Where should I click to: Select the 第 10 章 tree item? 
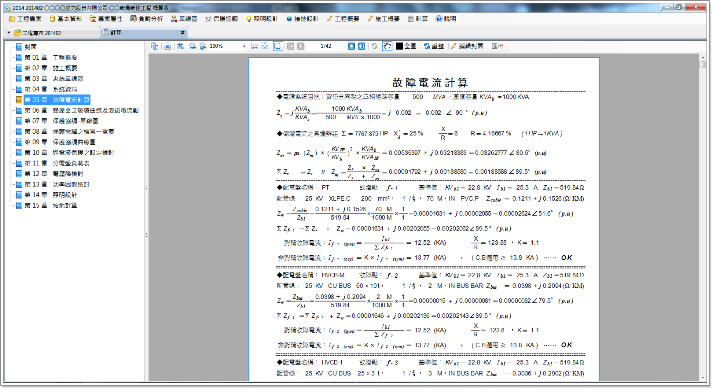click(69, 153)
